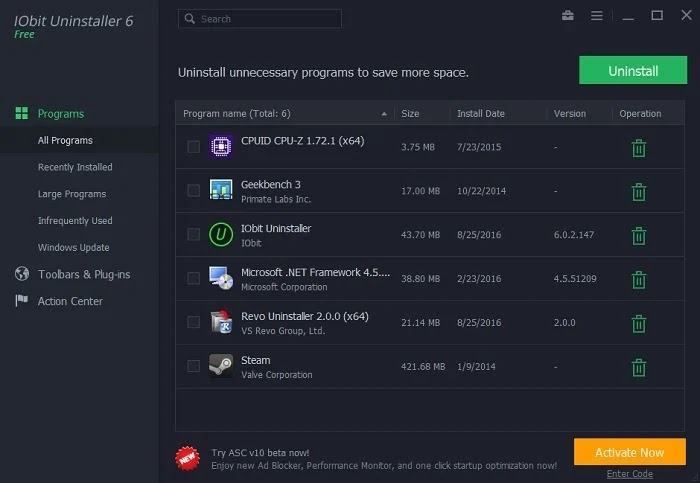The image size is (700, 483).
Task: Click trash icon in IObit Uninstaller row
Action: [x=639, y=236]
